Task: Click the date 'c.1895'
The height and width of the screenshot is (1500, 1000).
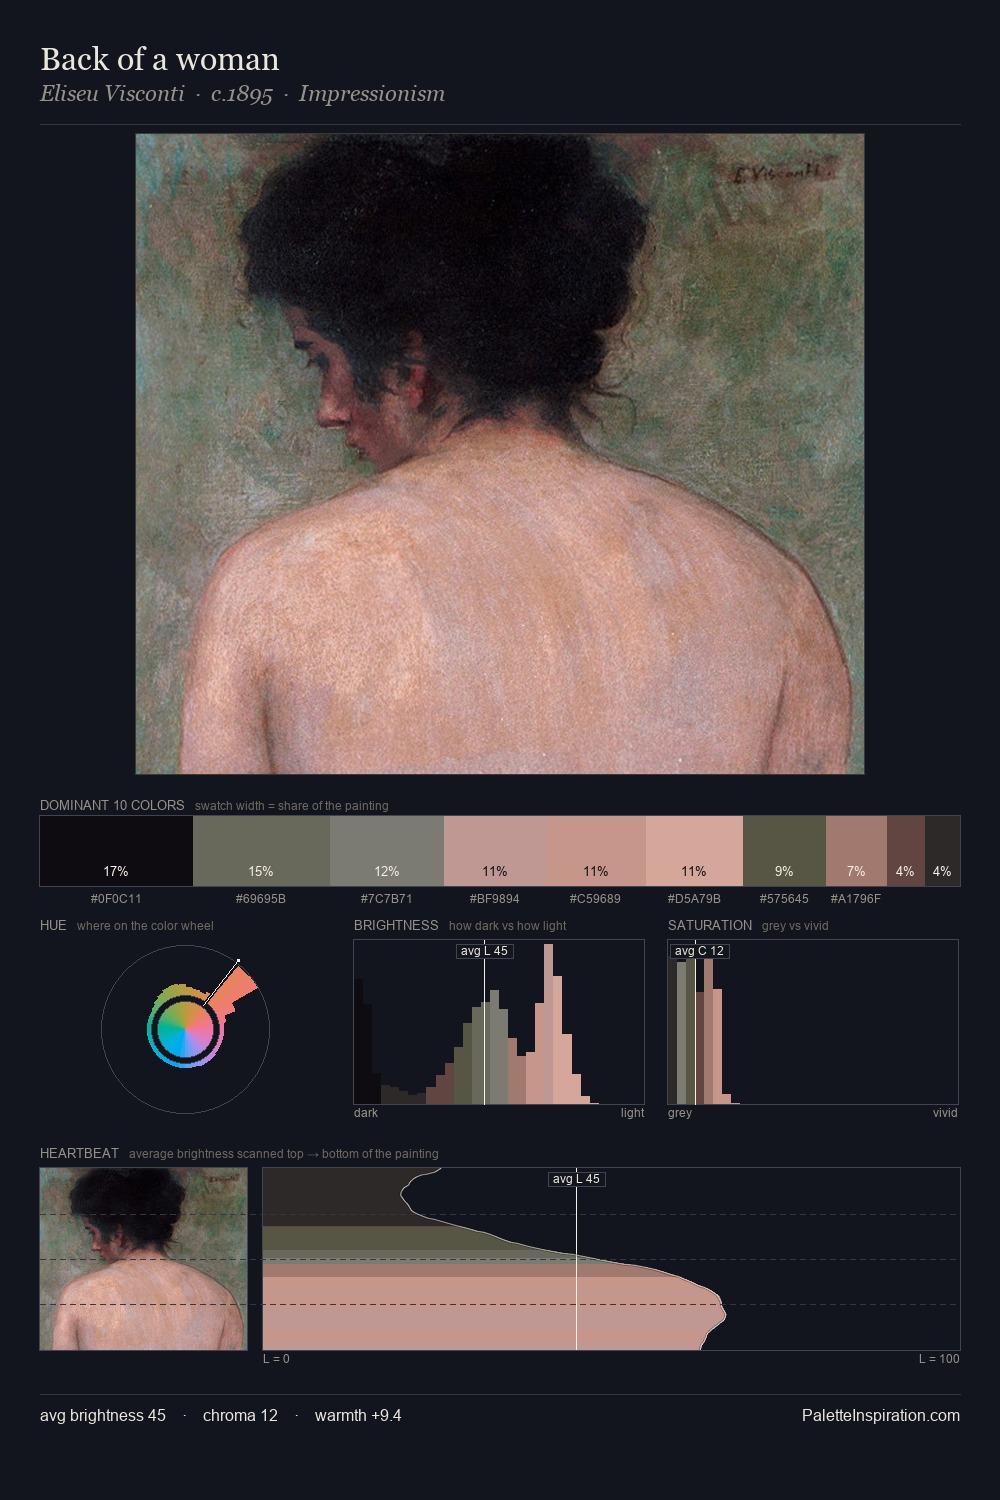Action: point(241,94)
